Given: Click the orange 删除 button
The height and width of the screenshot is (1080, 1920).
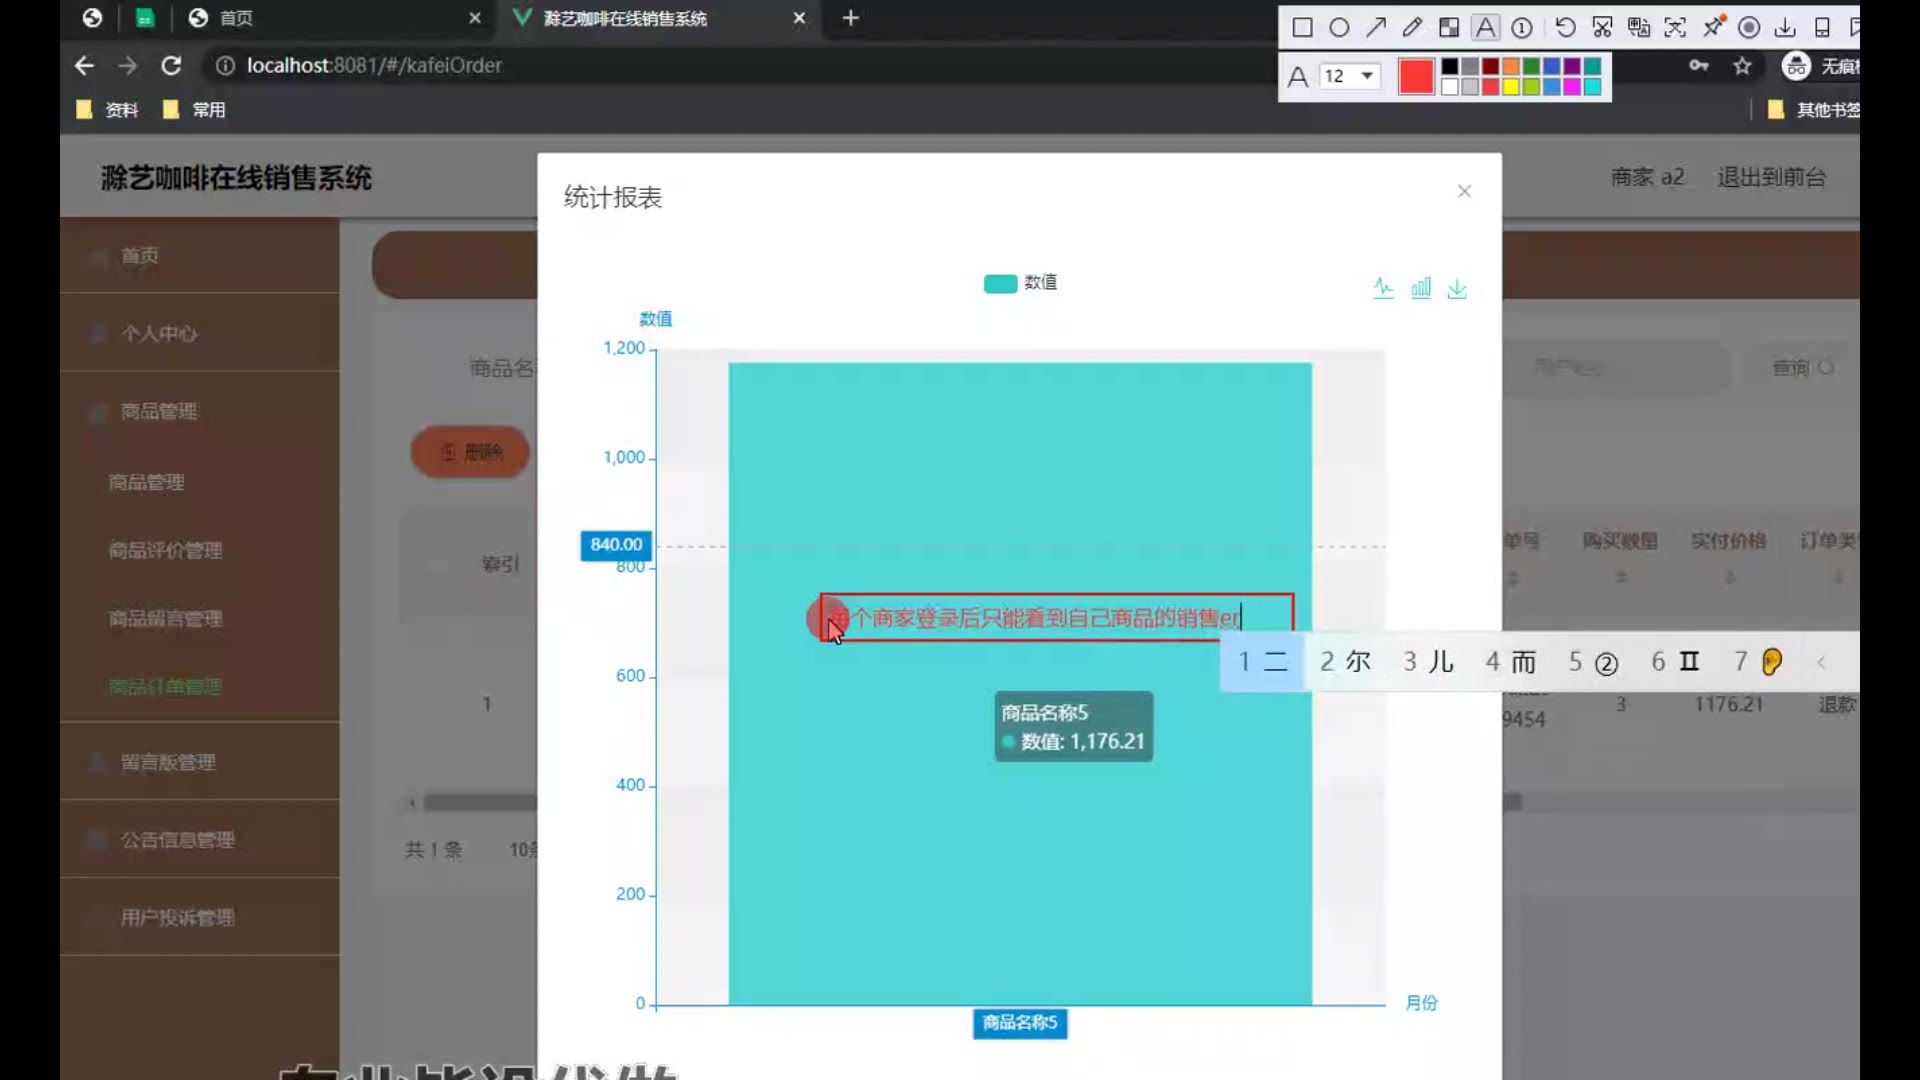Looking at the screenshot, I should 470,453.
